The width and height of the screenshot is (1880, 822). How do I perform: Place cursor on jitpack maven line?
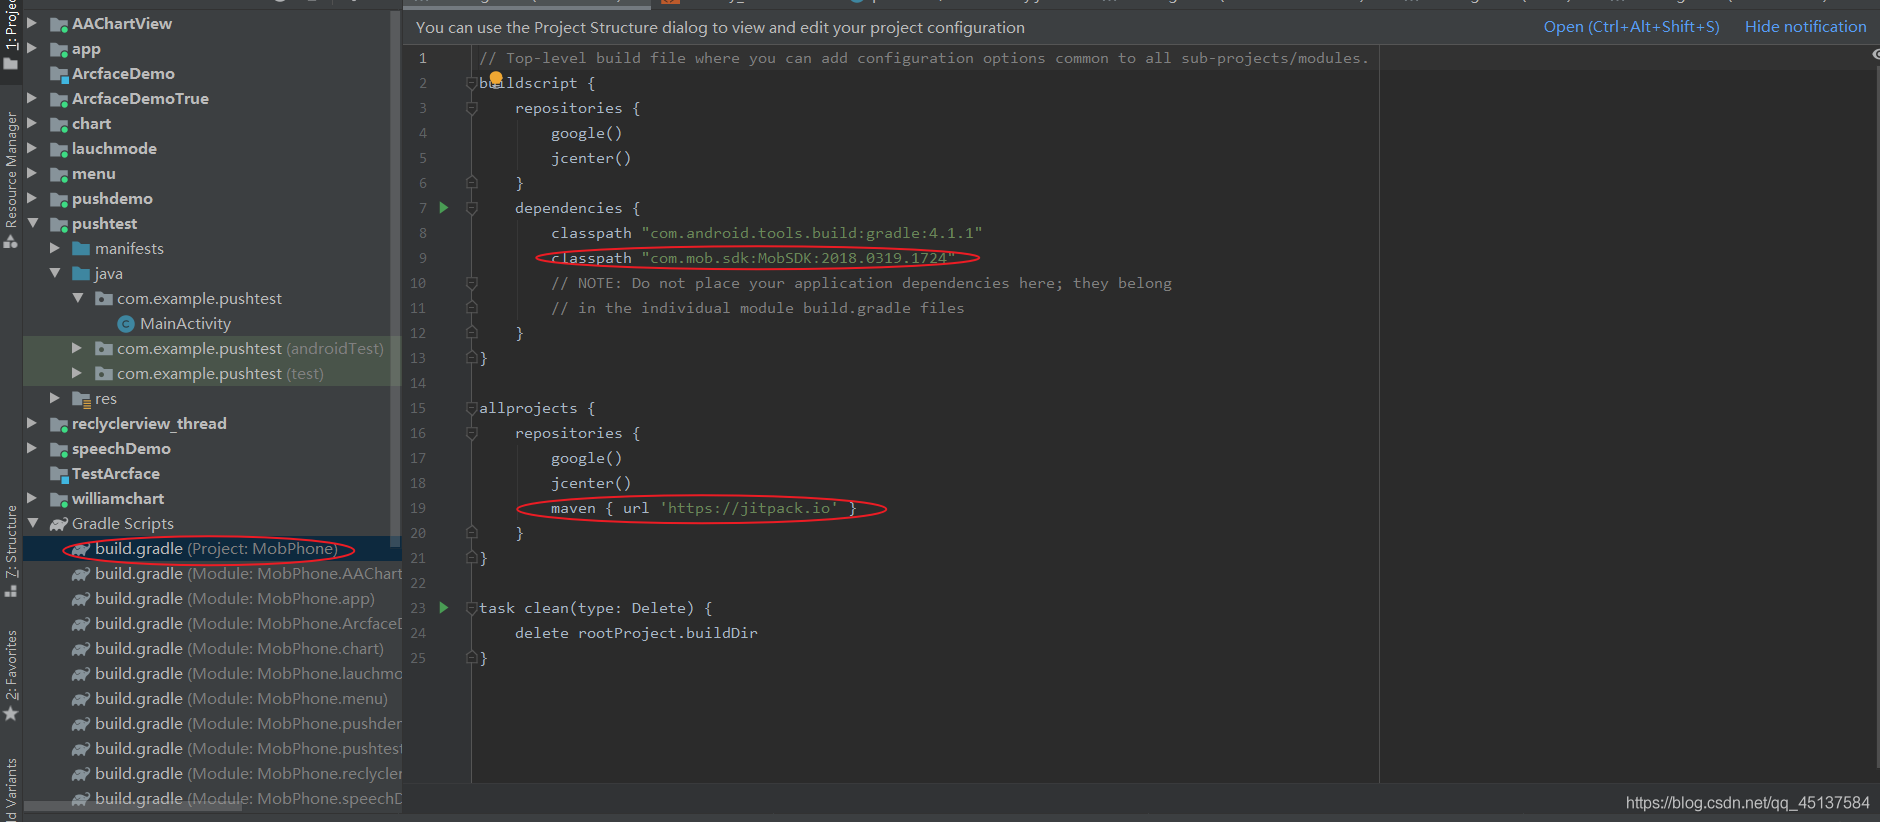[703, 508]
